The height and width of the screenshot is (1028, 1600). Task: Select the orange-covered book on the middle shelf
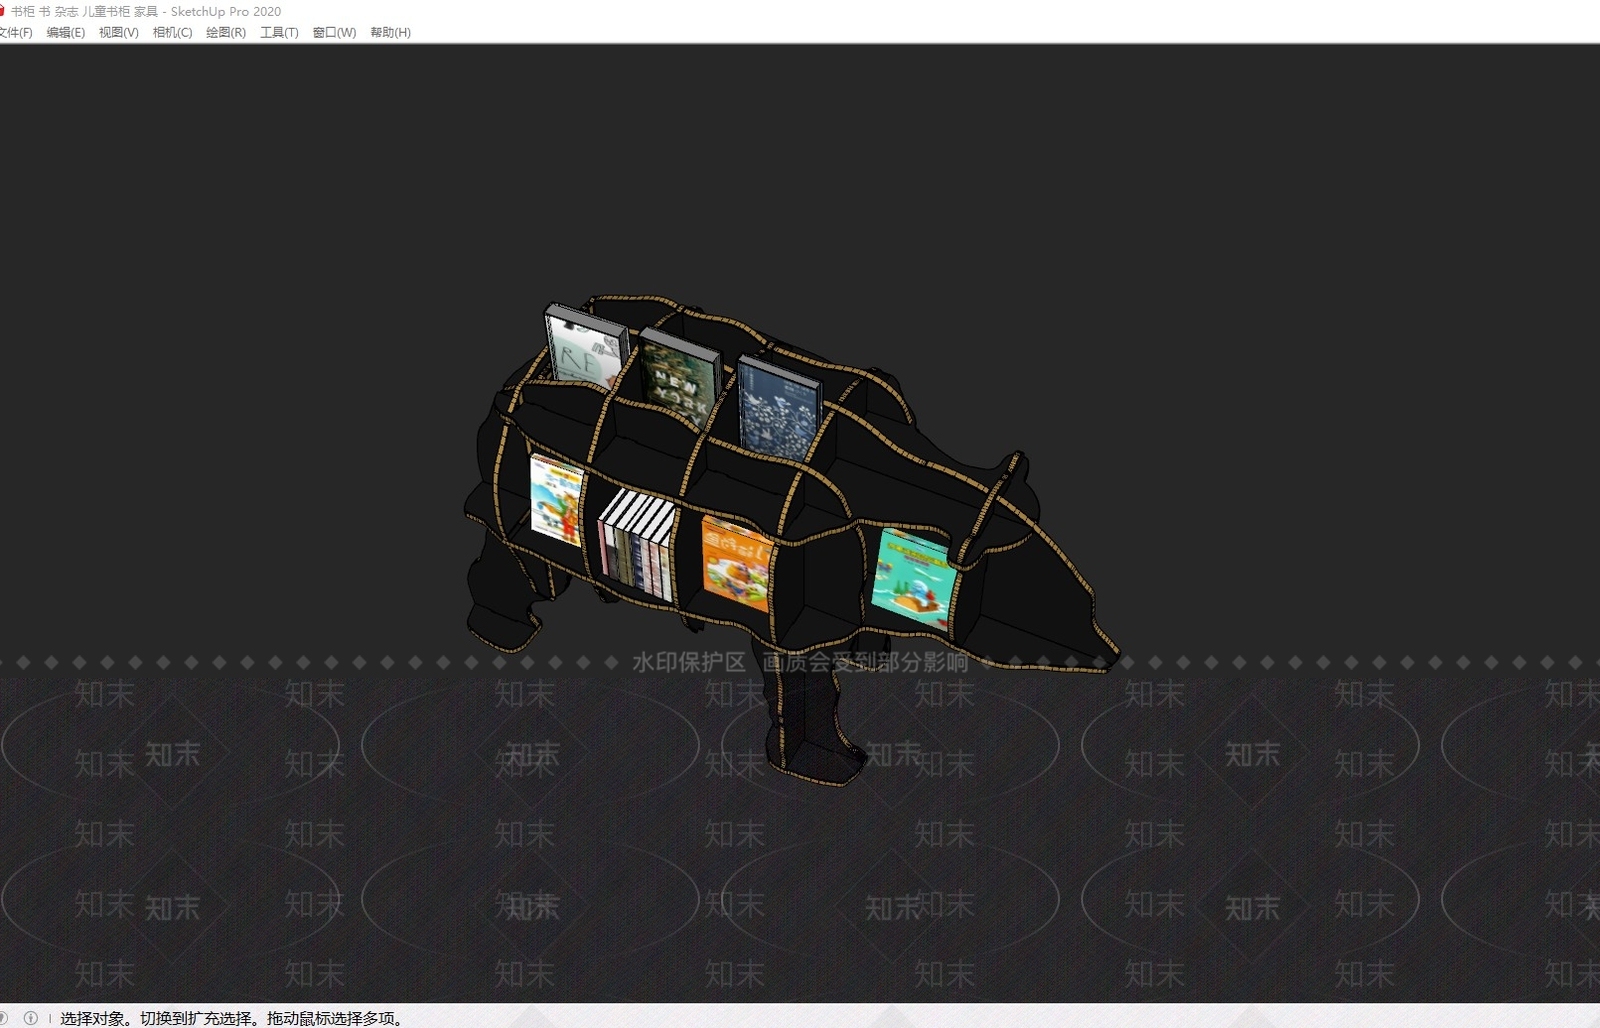click(x=735, y=562)
